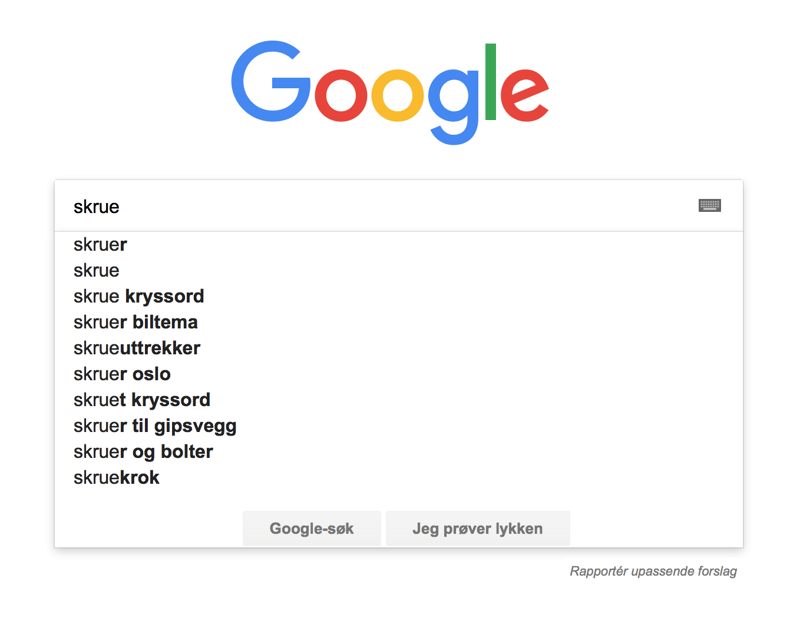Choose the plain "skrue" suggestion
800x618 pixels.
(x=96, y=270)
